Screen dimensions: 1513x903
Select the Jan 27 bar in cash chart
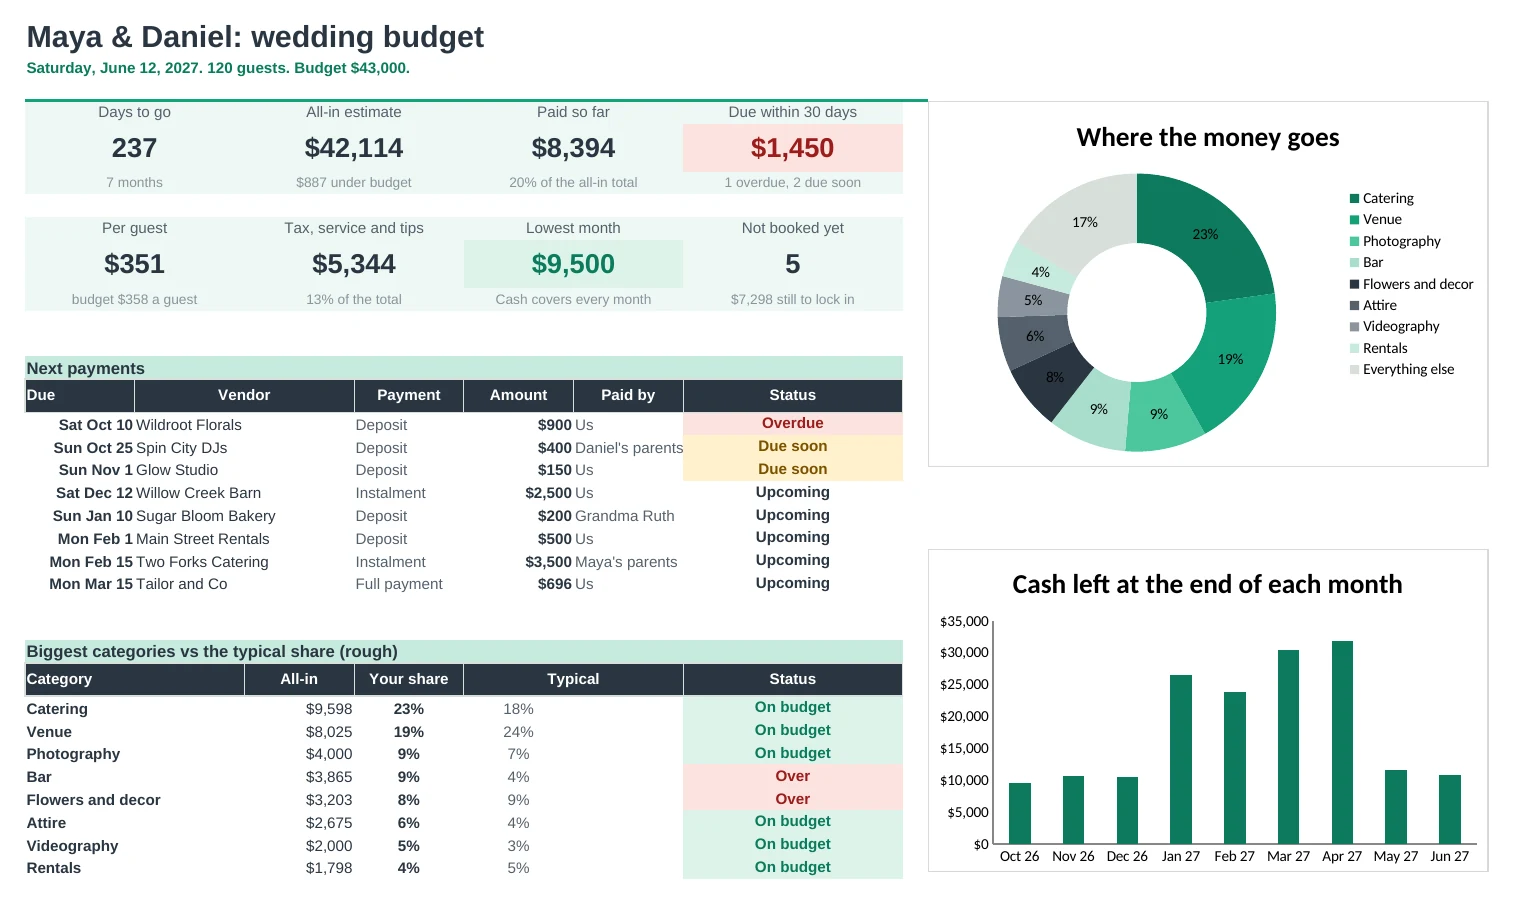(x=1181, y=759)
